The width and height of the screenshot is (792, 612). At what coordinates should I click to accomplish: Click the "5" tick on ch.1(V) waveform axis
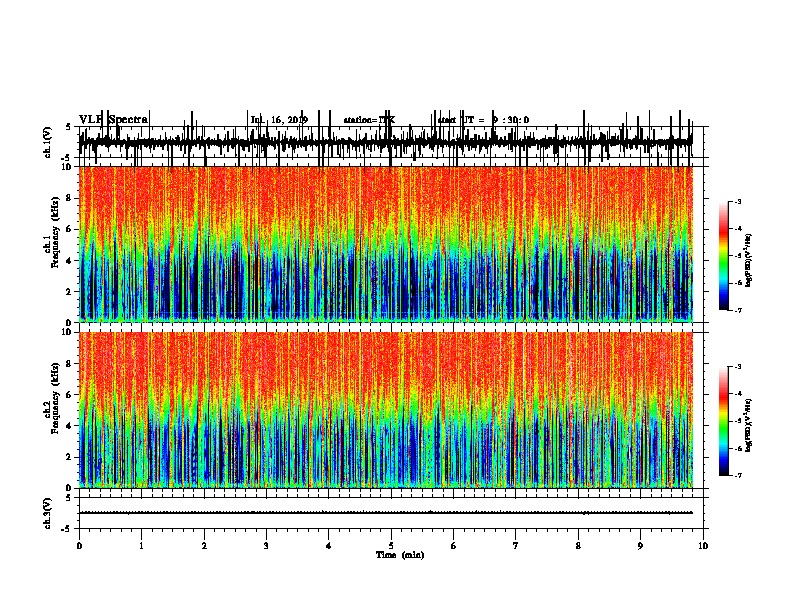[68, 127]
